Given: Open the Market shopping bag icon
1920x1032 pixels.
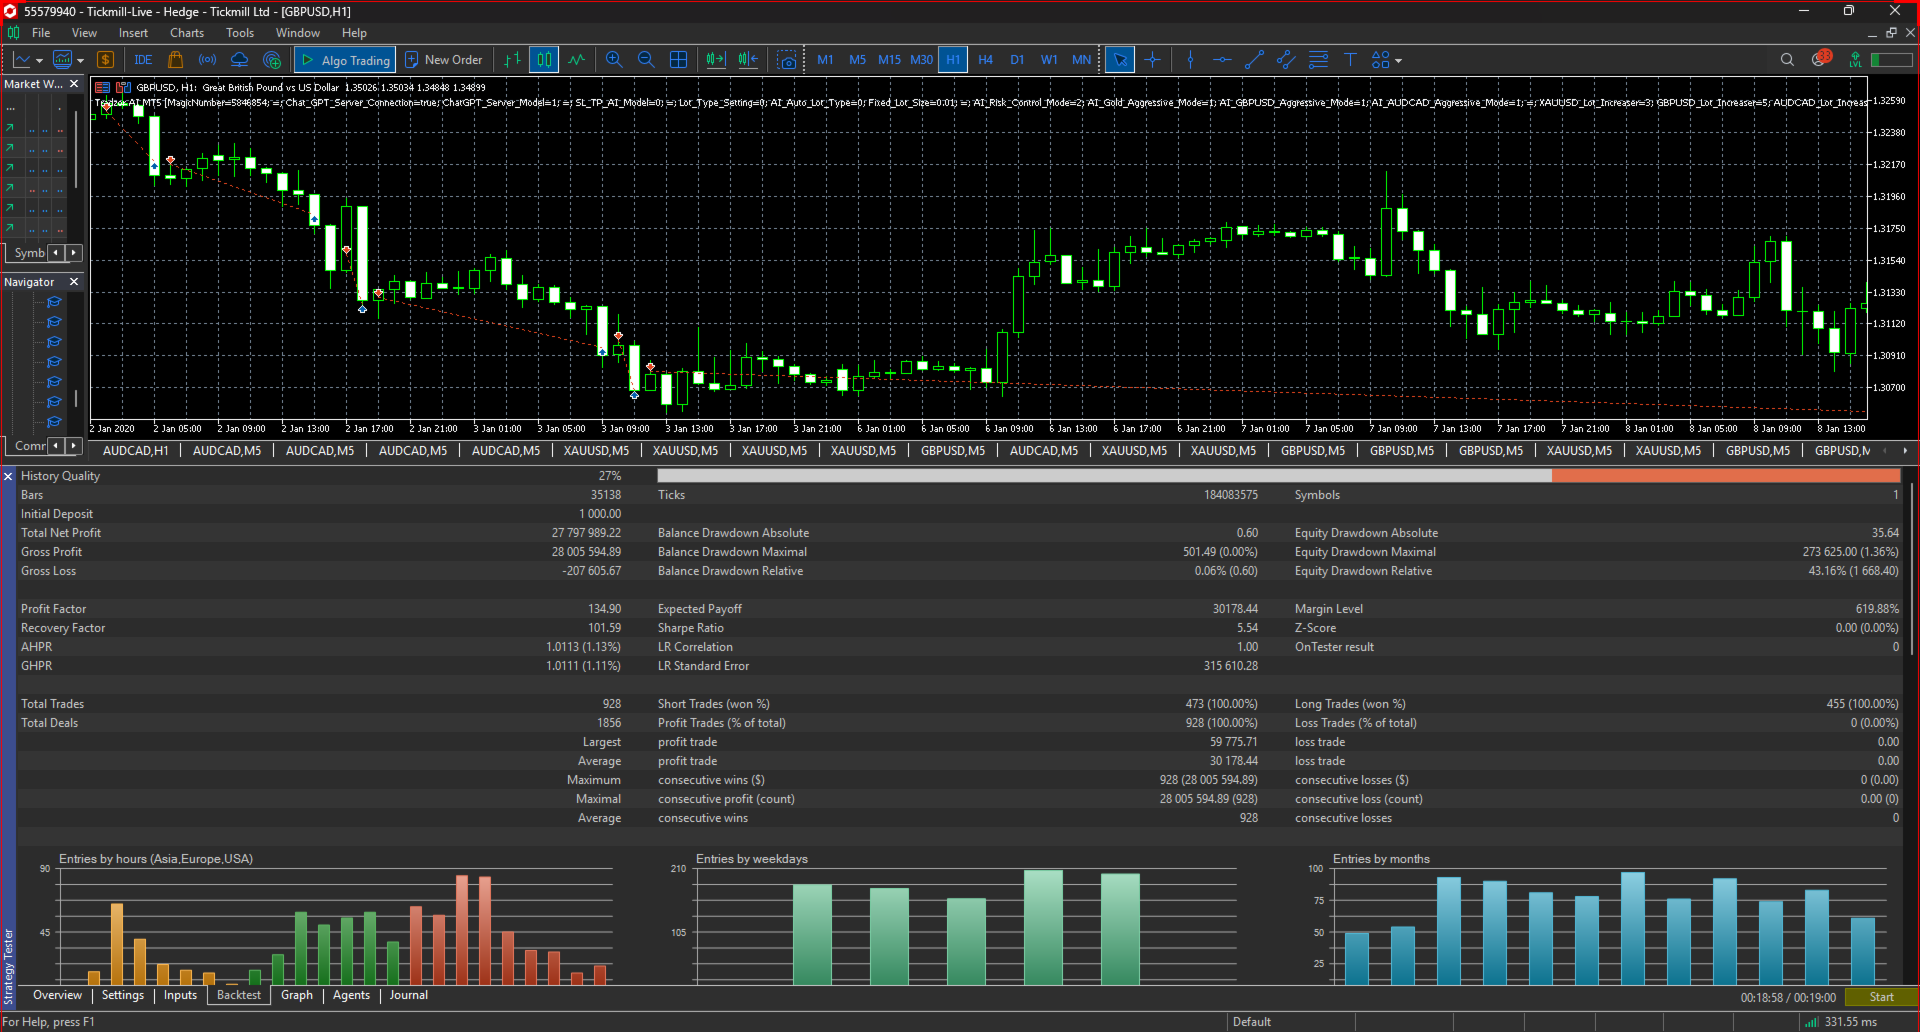Looking at the screenshot, I should [x=175, y=60].
